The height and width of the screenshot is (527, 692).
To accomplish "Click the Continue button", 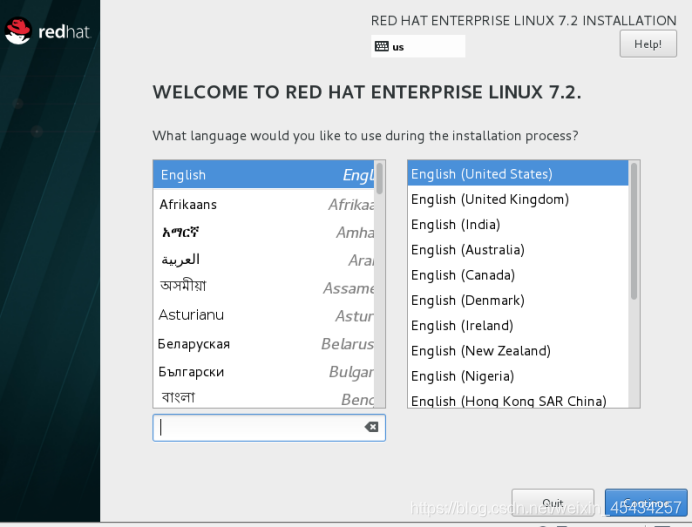I will tap(646, 503).
